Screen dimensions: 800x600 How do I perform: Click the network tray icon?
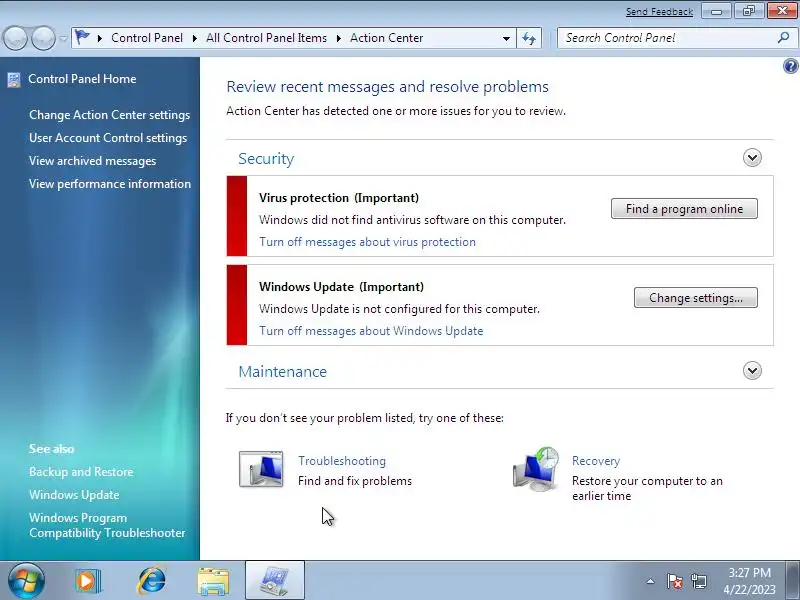(x=699, y=581)
